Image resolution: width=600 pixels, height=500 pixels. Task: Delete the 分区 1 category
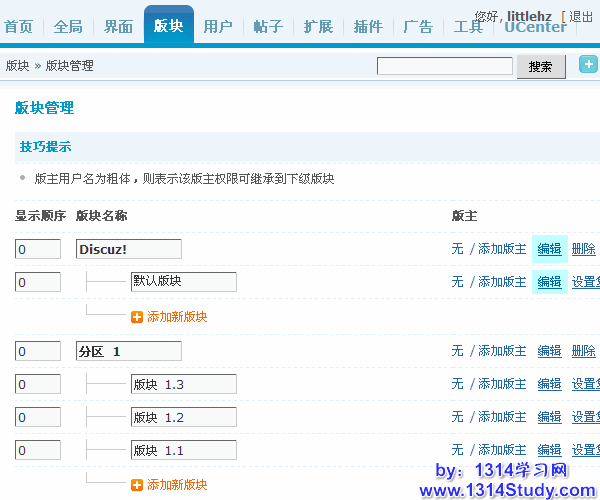tap(583, 351)
